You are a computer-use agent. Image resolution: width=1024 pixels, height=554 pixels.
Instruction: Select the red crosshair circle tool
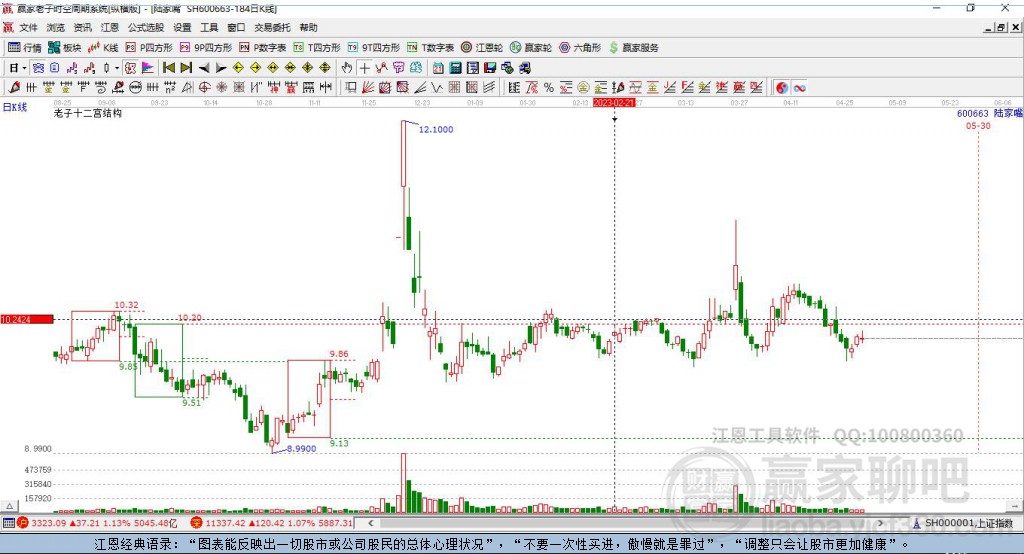(x=204, y=87)
